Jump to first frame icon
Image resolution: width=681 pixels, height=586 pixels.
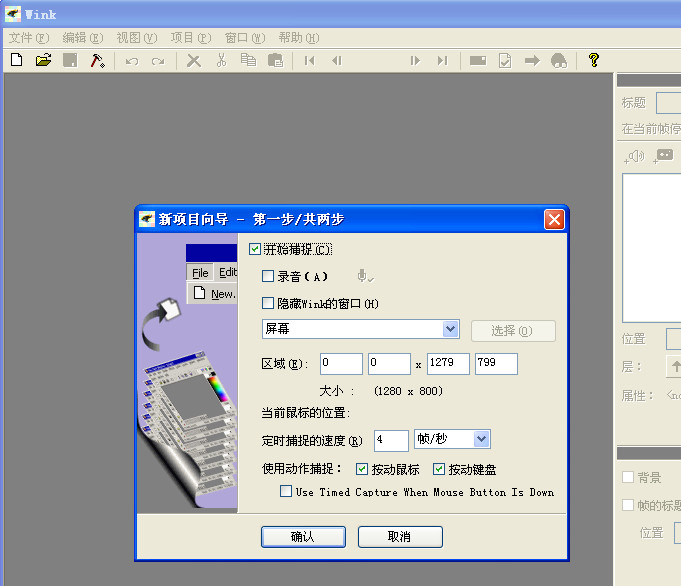310,60
